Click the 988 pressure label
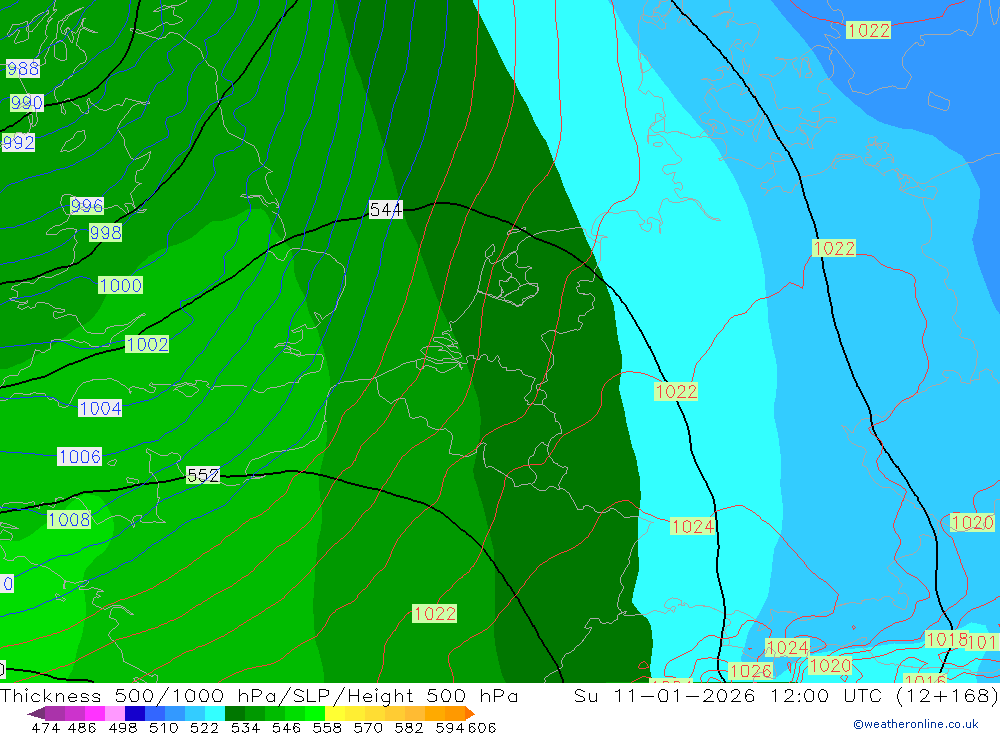1000x733 pixels. coord(23,68)
